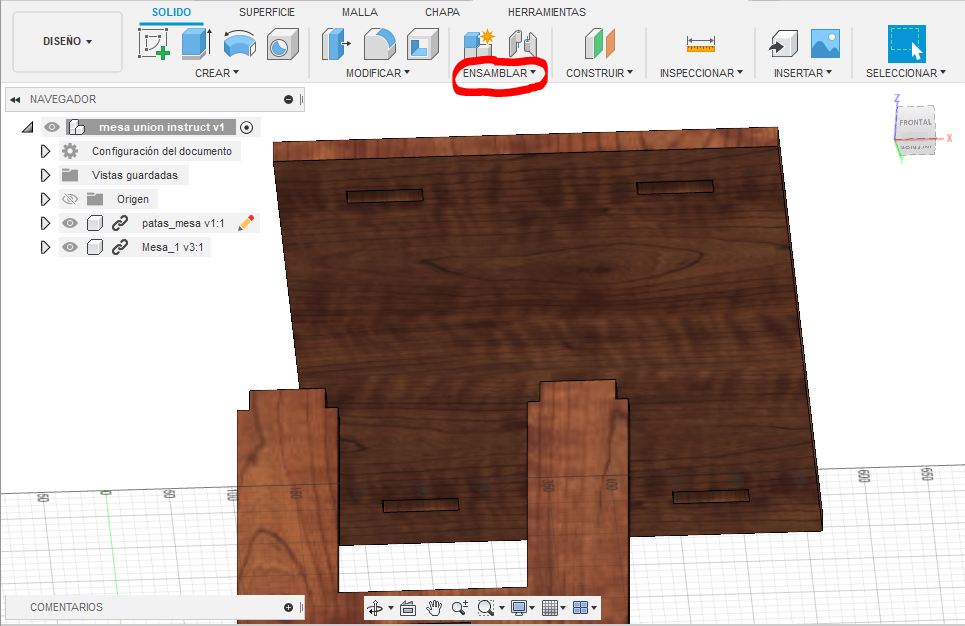Open the ENSAMBLAR dropdown menu
The image size is (965, 626).
pyautogui.click(x=499, y=73)
